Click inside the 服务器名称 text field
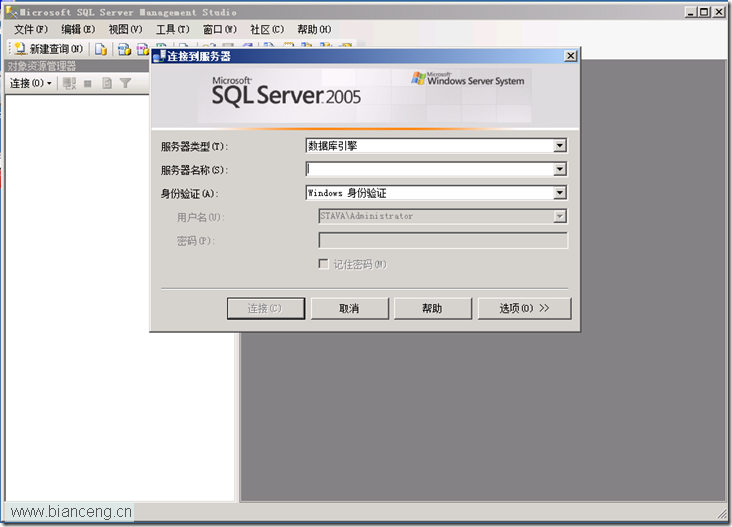The width and height of the screenshot is (732, 527). click(429, 169)
